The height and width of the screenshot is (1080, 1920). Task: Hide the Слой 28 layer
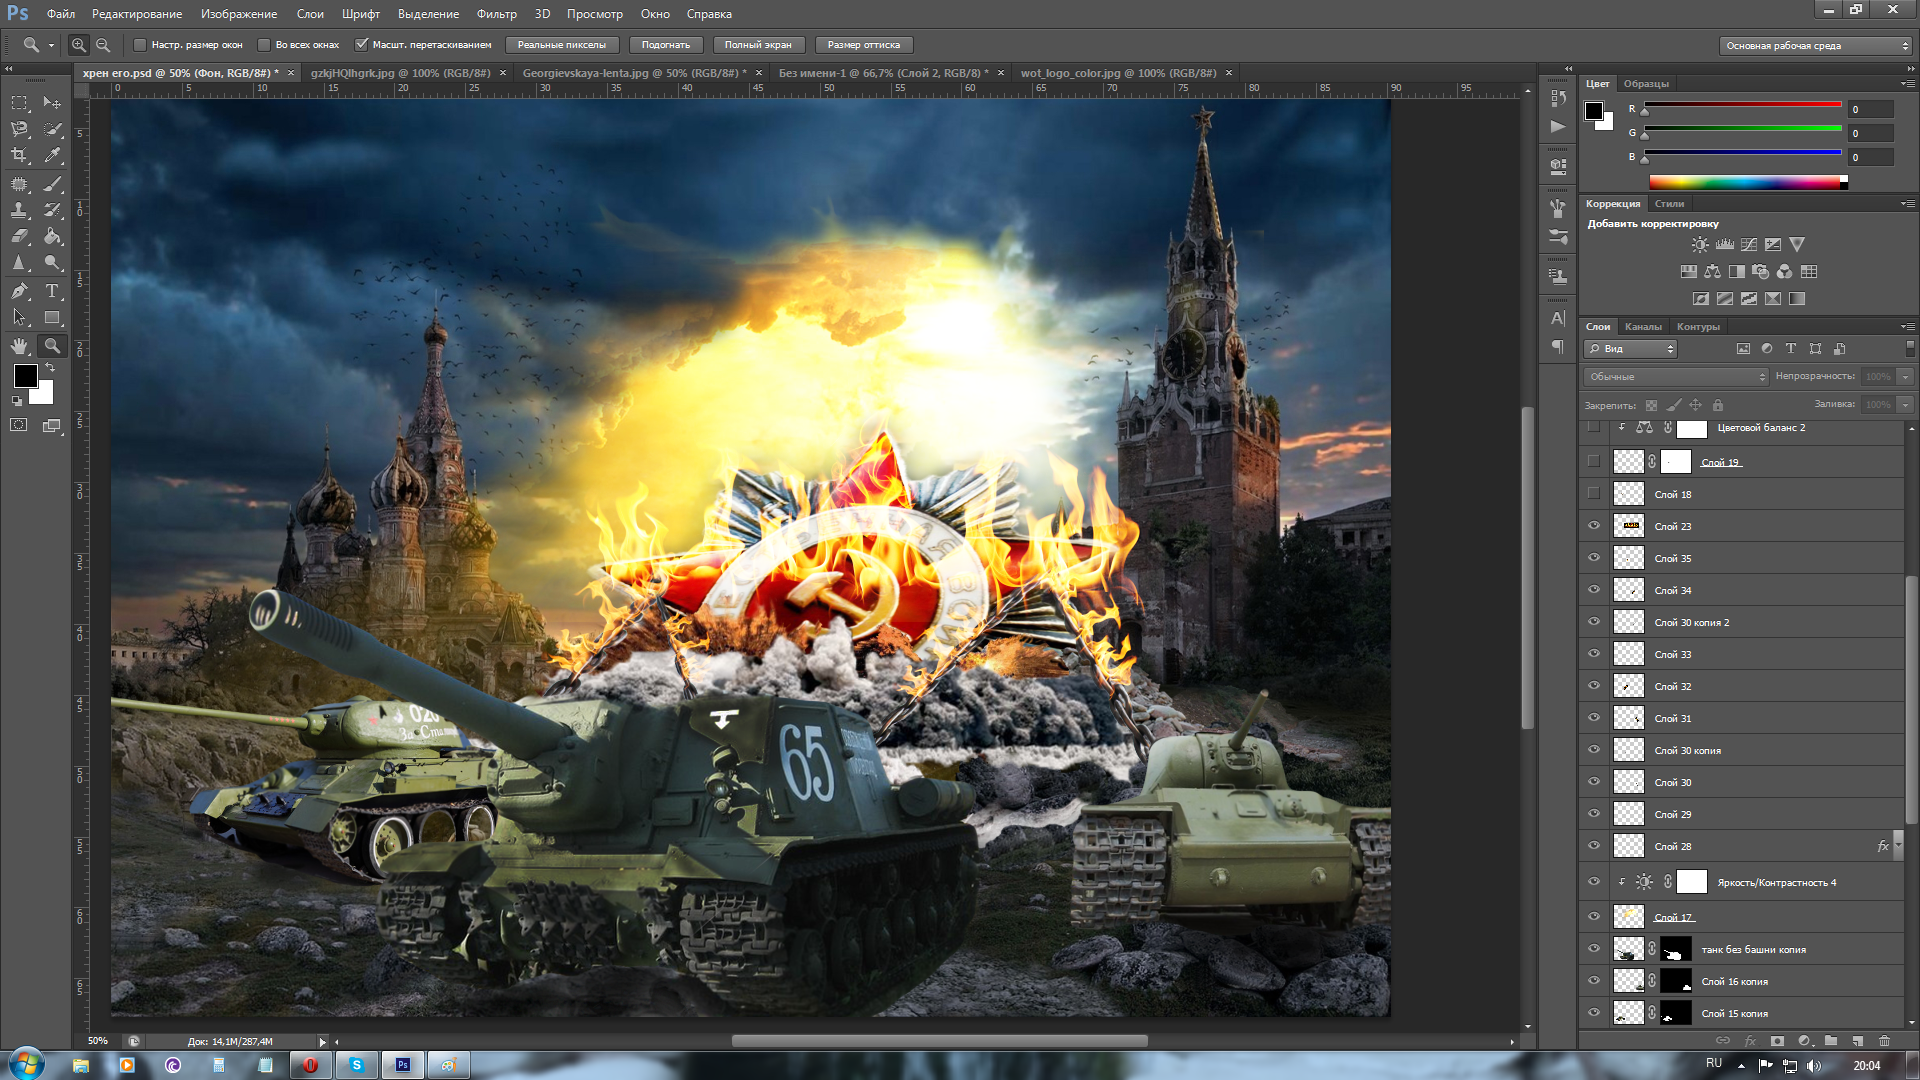click(1594, 846)
